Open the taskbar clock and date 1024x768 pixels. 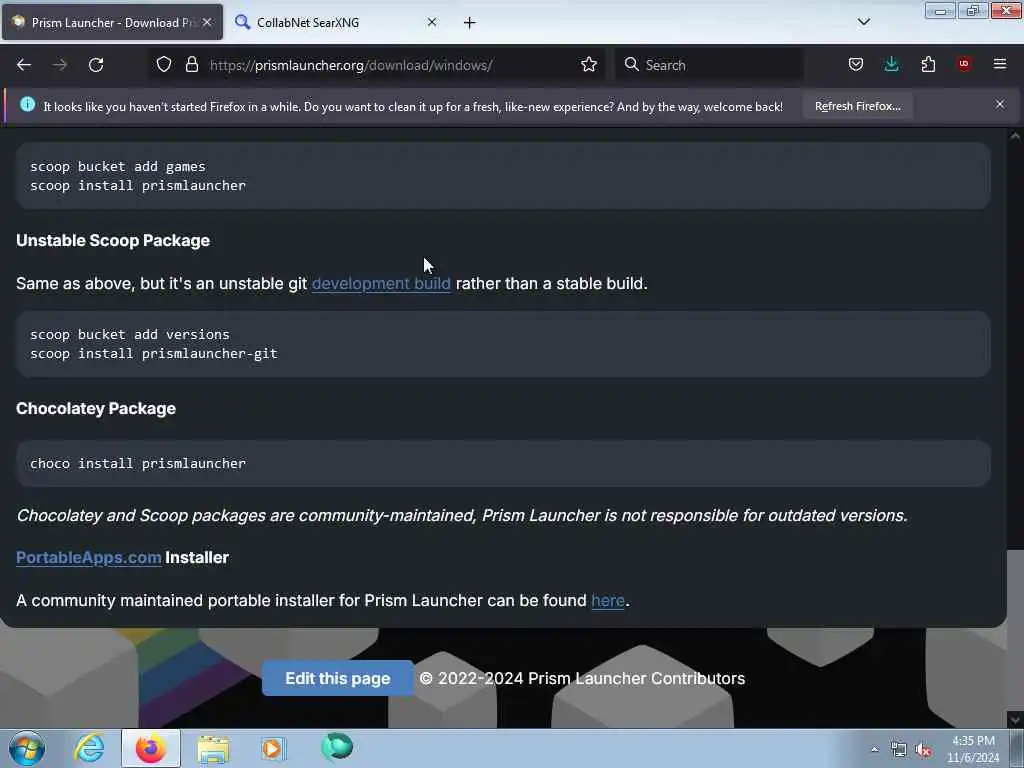pos(973,749)
